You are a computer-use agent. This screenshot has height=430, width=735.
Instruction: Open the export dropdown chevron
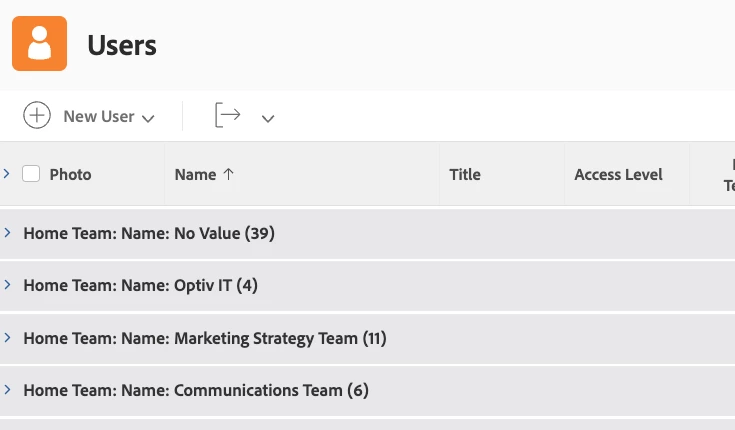click(267, 118)
